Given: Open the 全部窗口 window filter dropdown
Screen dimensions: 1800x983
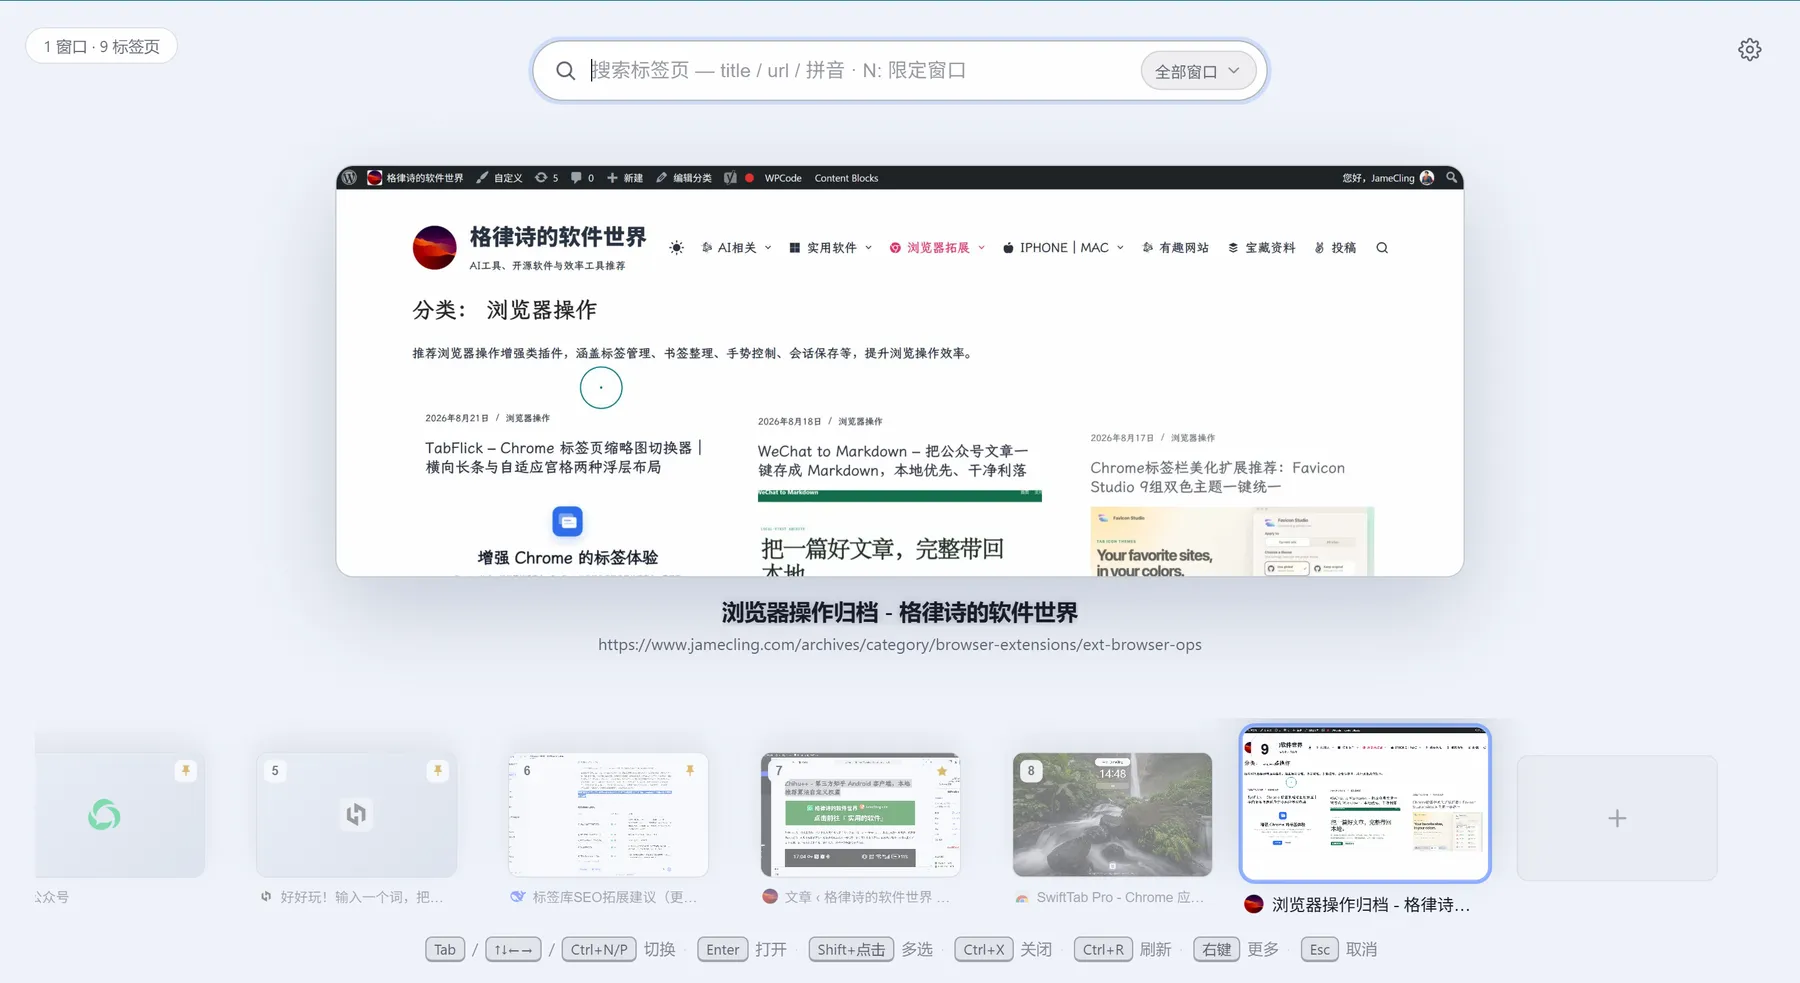Looking at the screenshot, I should point(1197,71).
